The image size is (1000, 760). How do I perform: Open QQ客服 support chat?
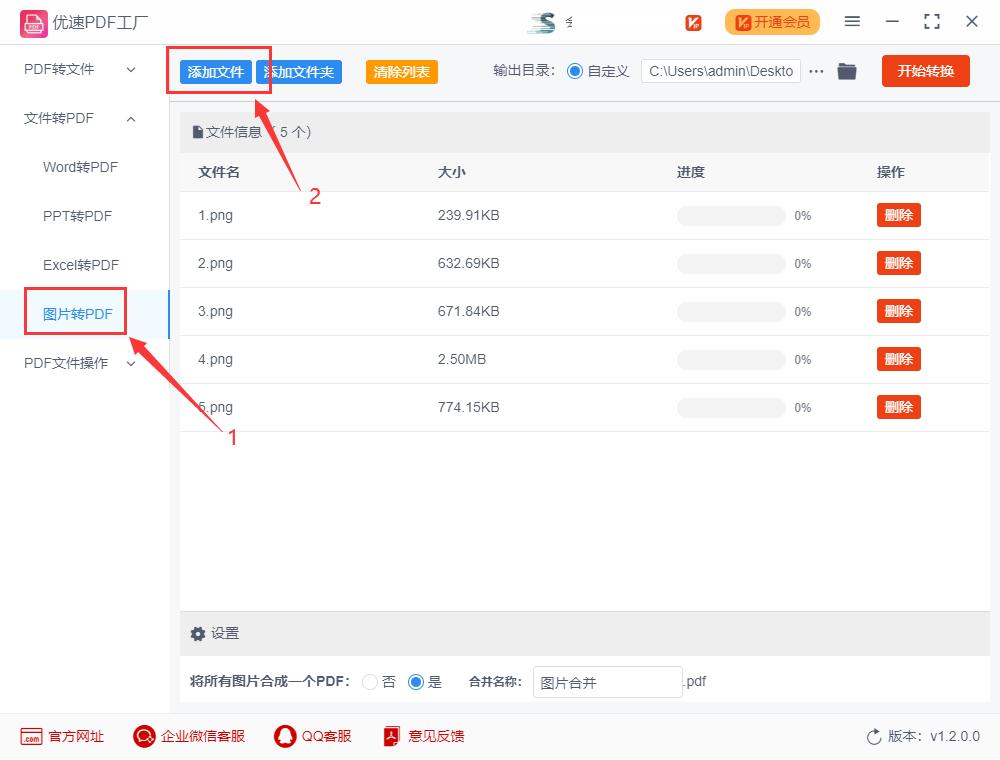[283, 736]
